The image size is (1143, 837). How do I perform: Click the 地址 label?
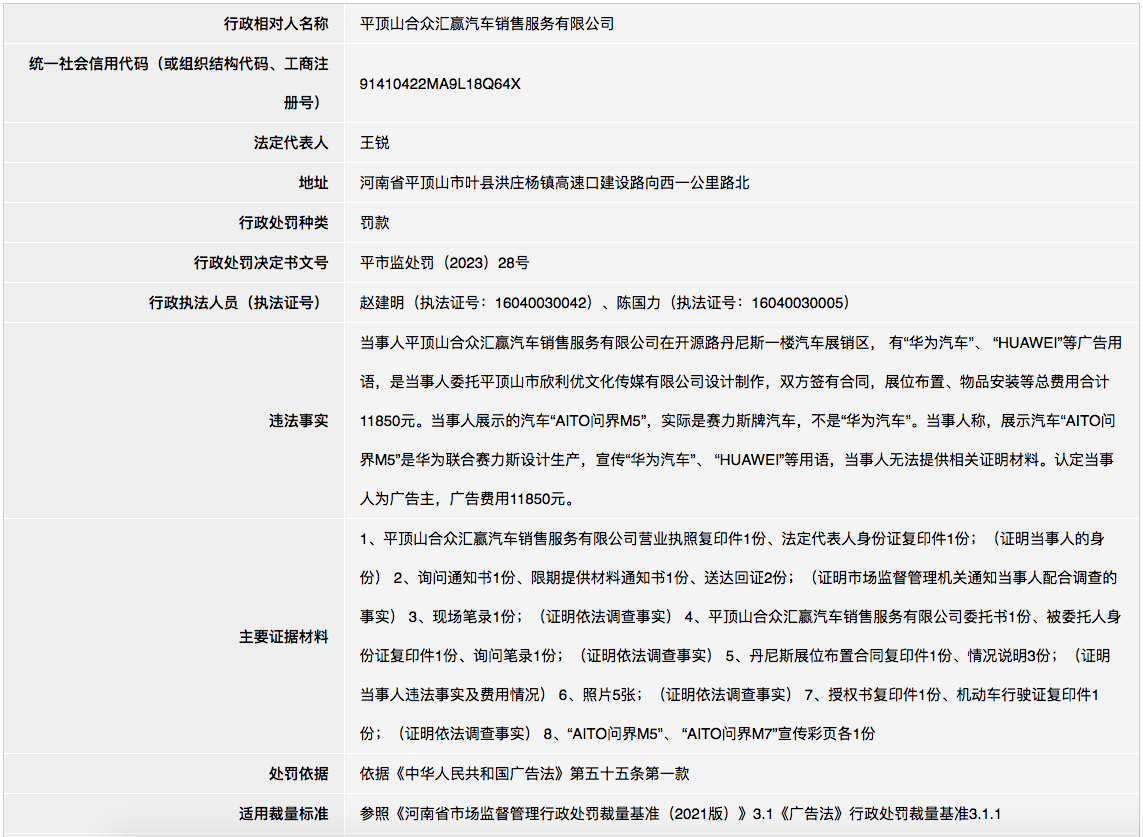pyautogui.click(x=313, y=183)
